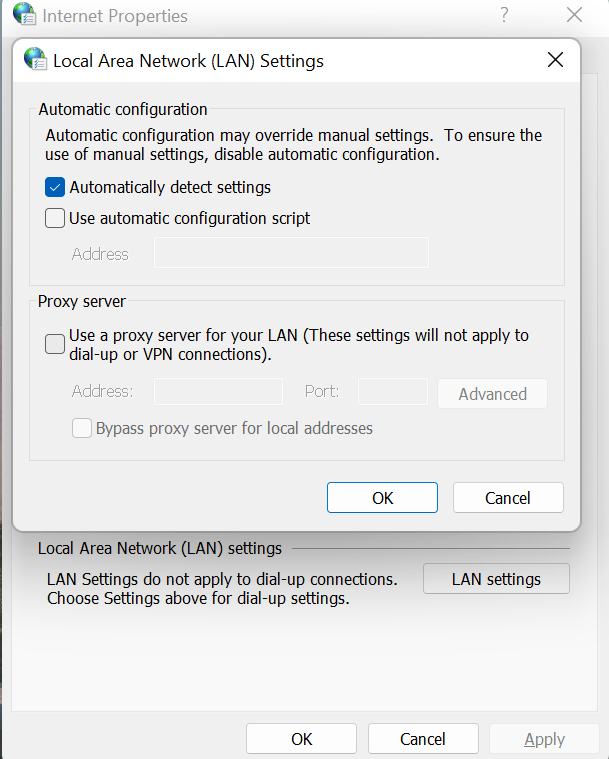The height and width of the screenshot is (759, 609).
Task: Click the Internet Properties globe icon
Action: [x=23, y=15]
